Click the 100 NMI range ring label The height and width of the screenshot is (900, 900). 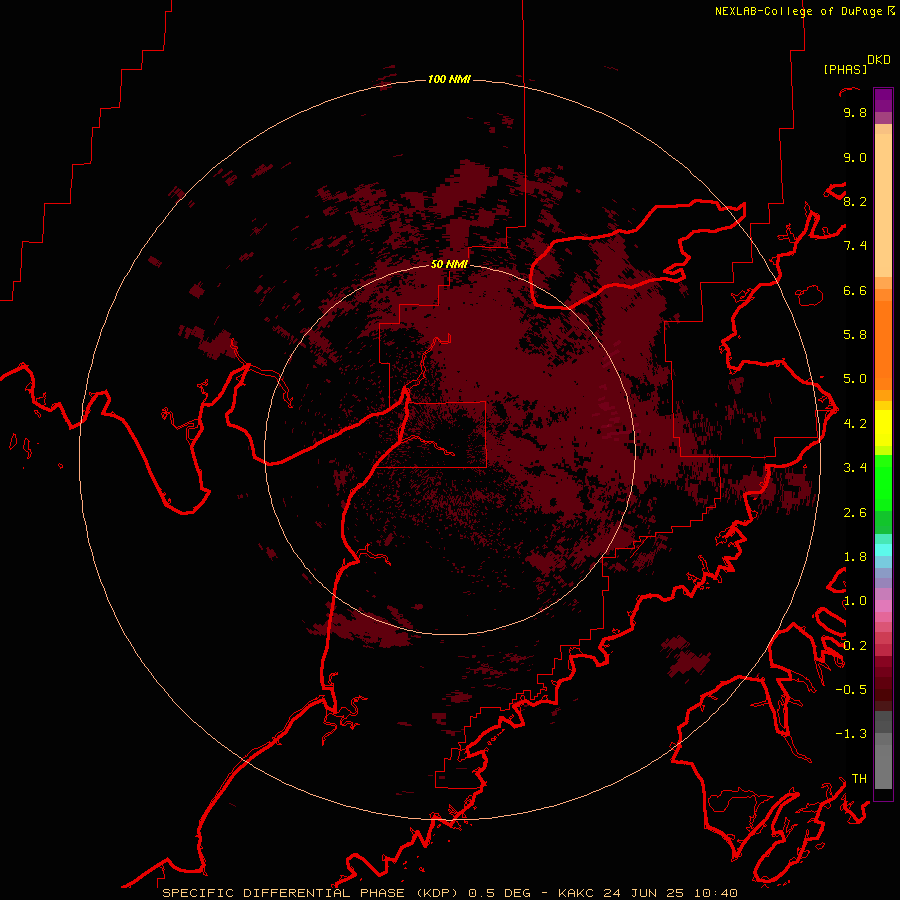(449, 79)
